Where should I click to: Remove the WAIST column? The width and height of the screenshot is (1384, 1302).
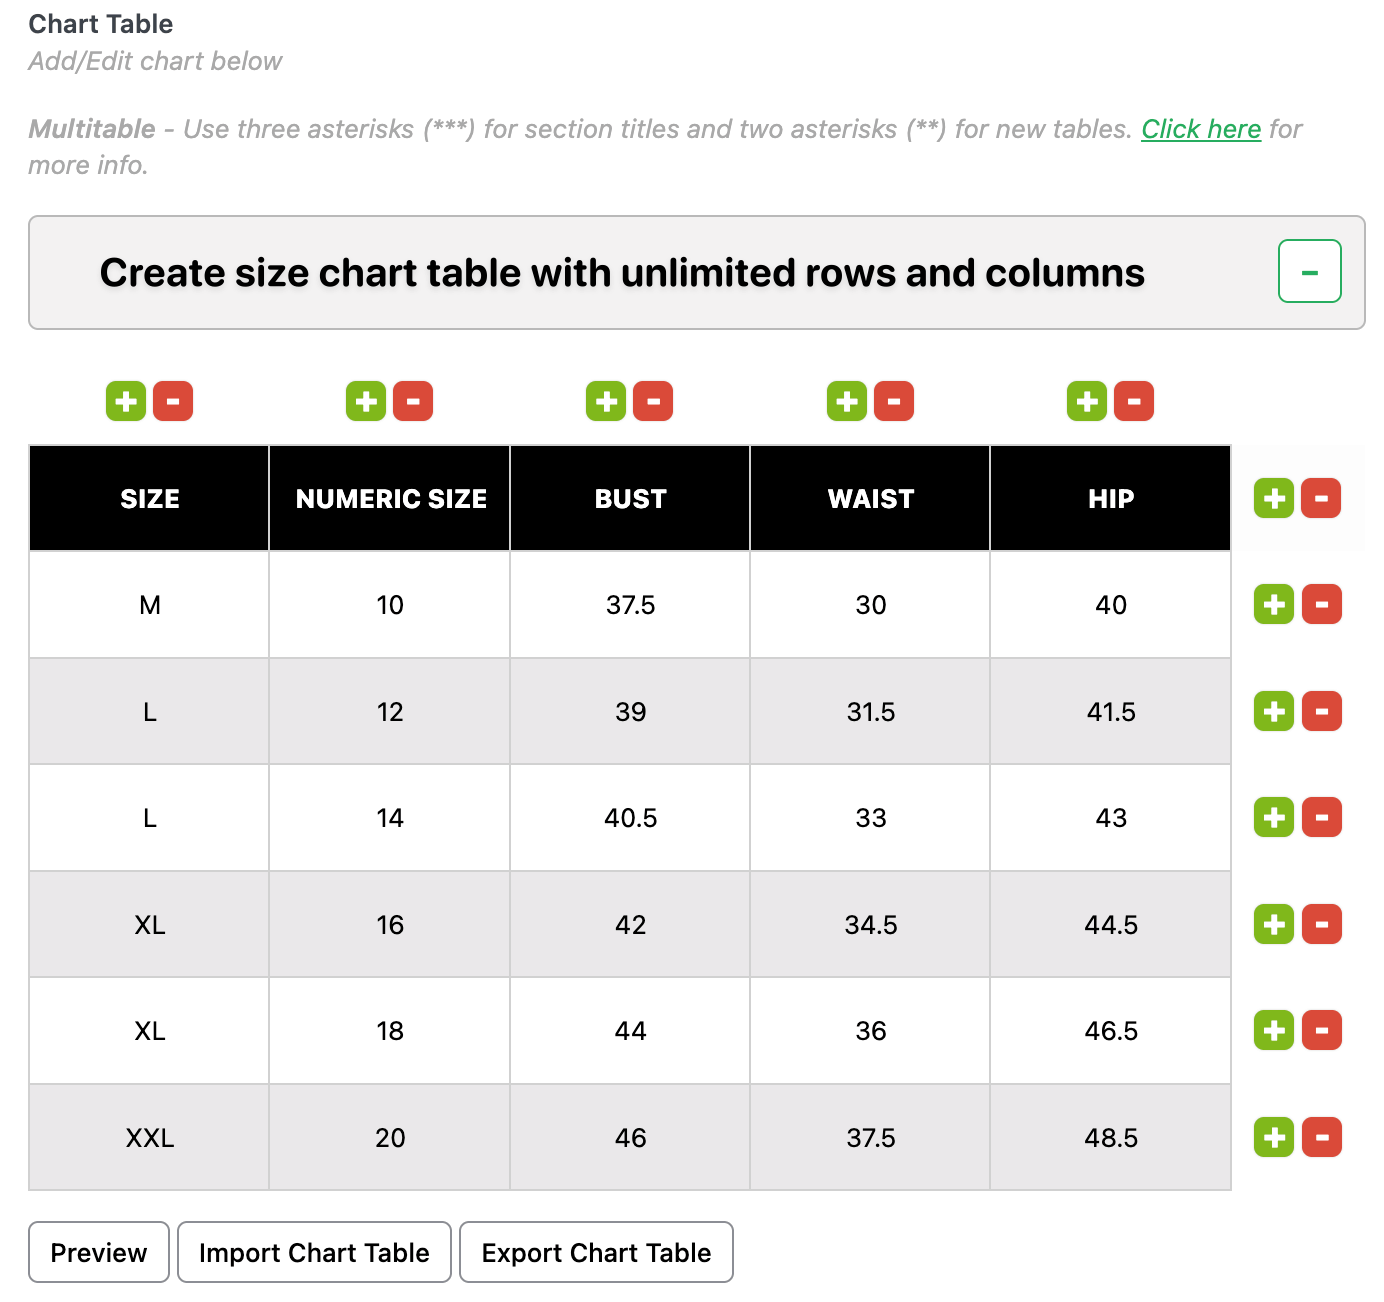(x=894, y=400)
